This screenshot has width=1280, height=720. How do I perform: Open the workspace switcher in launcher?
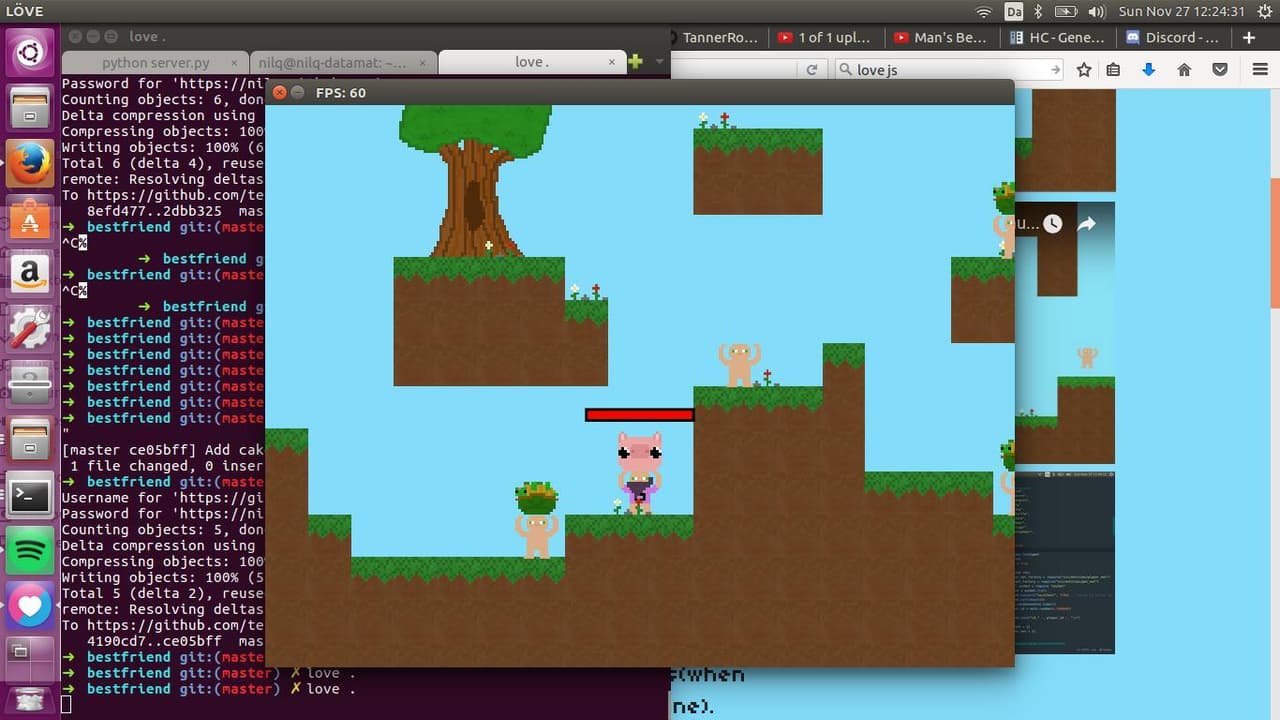point(30,659)
